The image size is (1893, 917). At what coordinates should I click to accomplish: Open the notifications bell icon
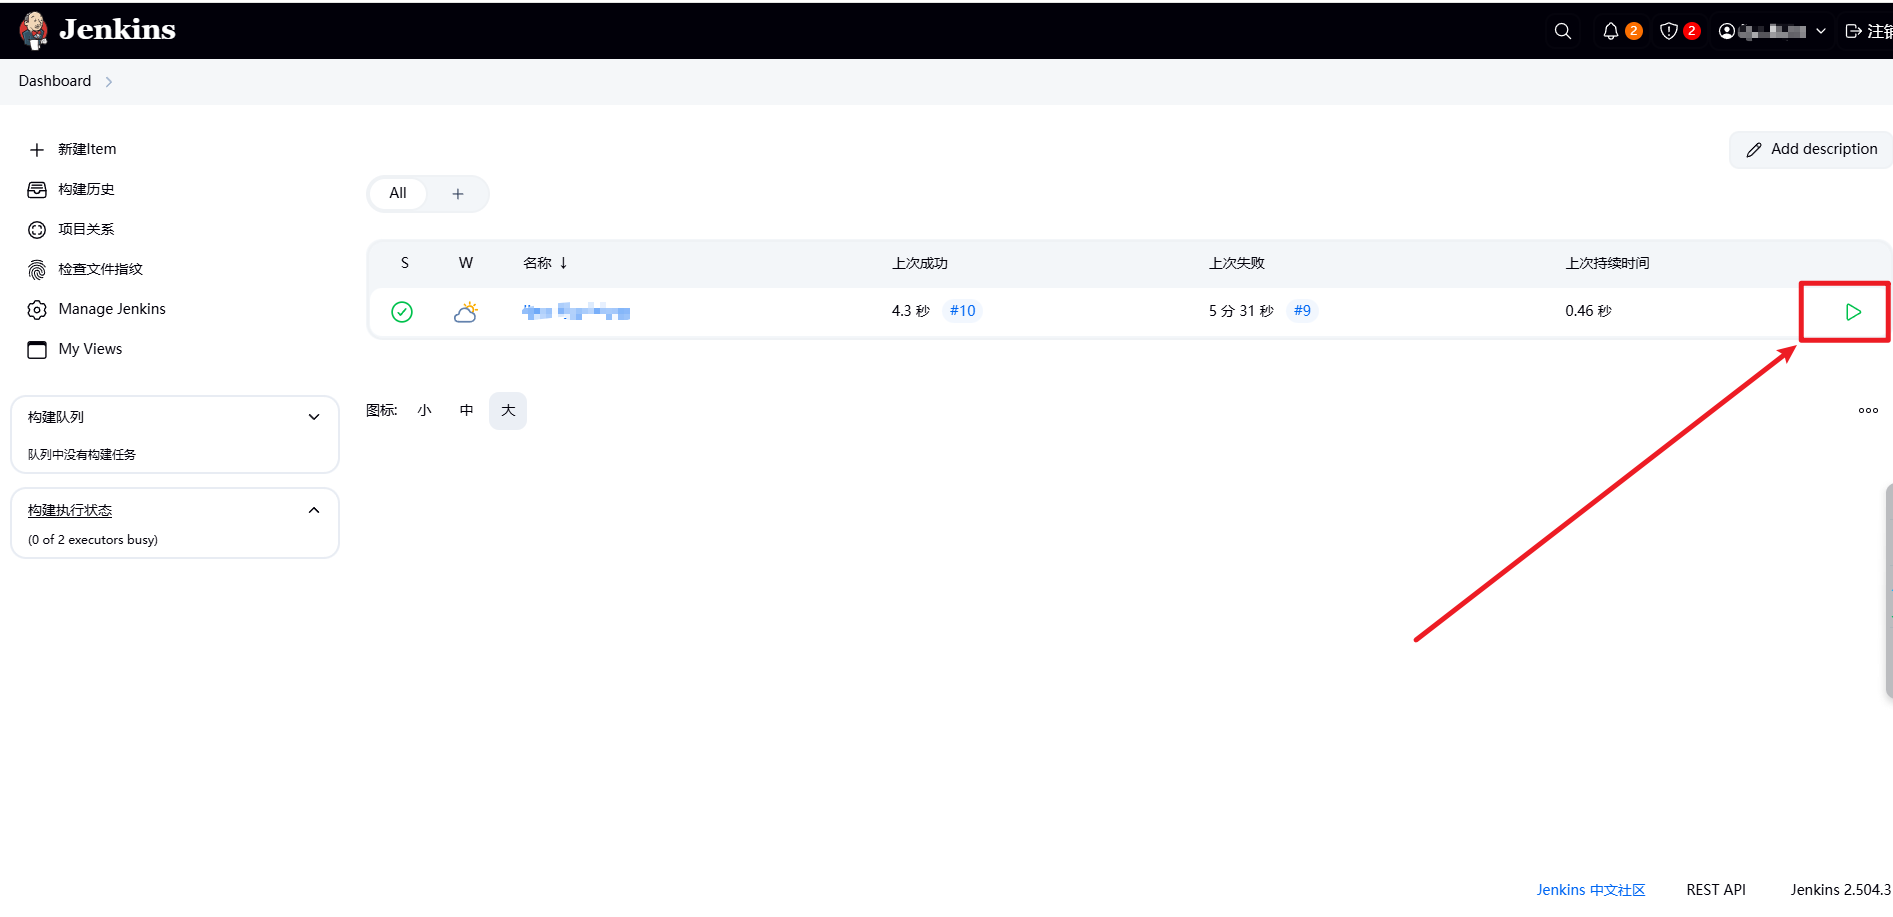[1610, 31]
